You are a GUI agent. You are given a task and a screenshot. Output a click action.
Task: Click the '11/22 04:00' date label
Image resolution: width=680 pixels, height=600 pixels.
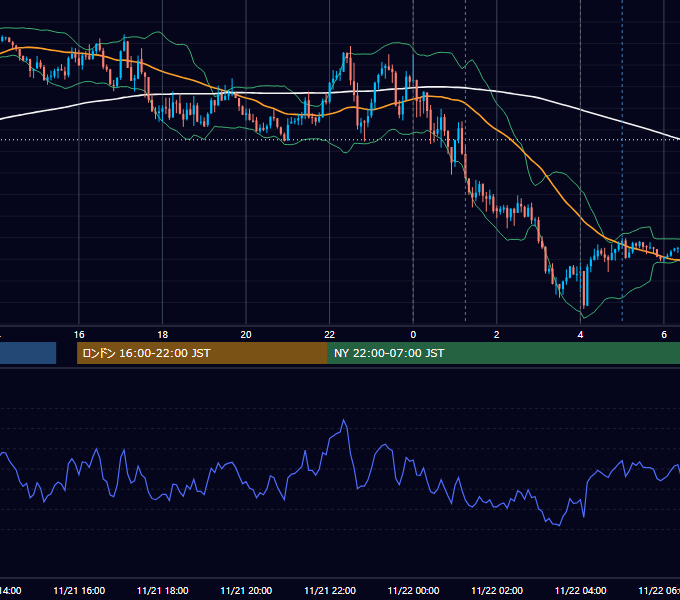point(580,590)
